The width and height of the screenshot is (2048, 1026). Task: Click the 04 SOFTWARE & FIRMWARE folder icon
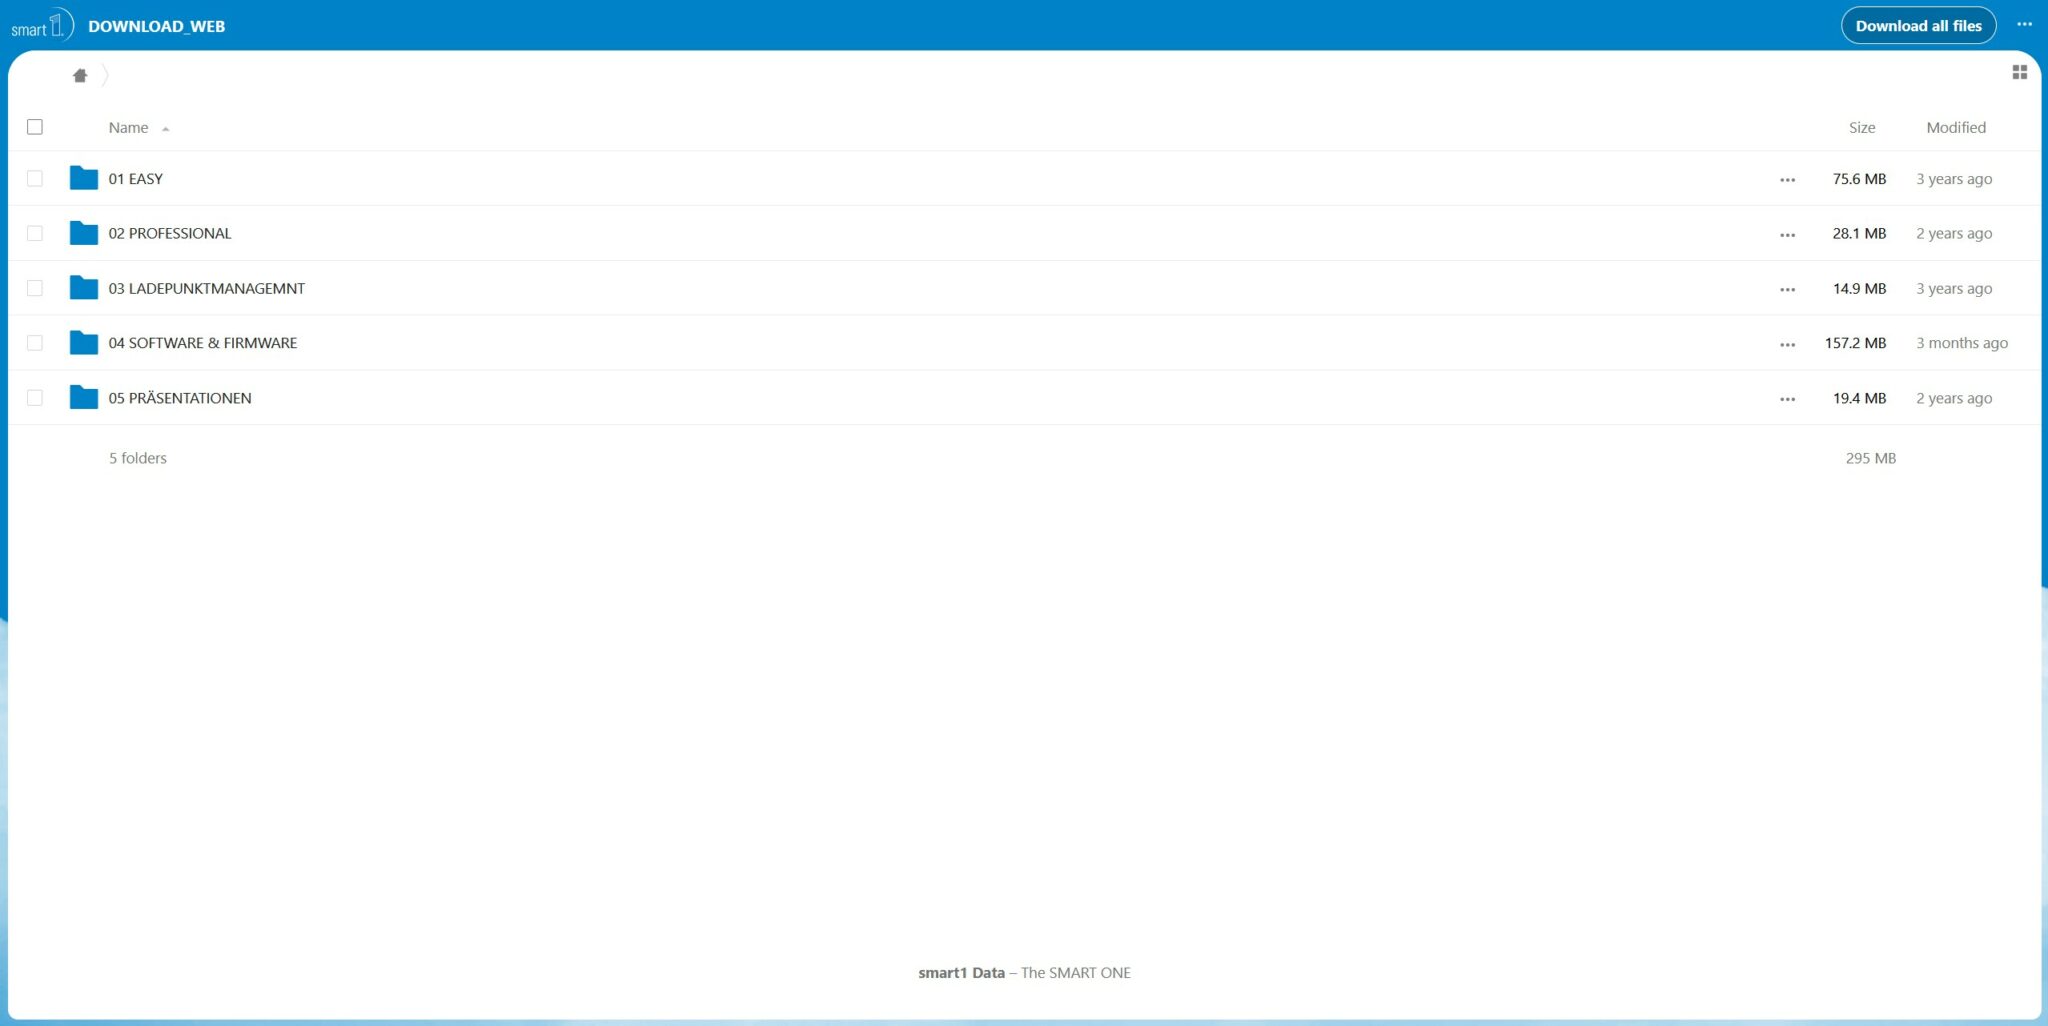click(84, 343)
